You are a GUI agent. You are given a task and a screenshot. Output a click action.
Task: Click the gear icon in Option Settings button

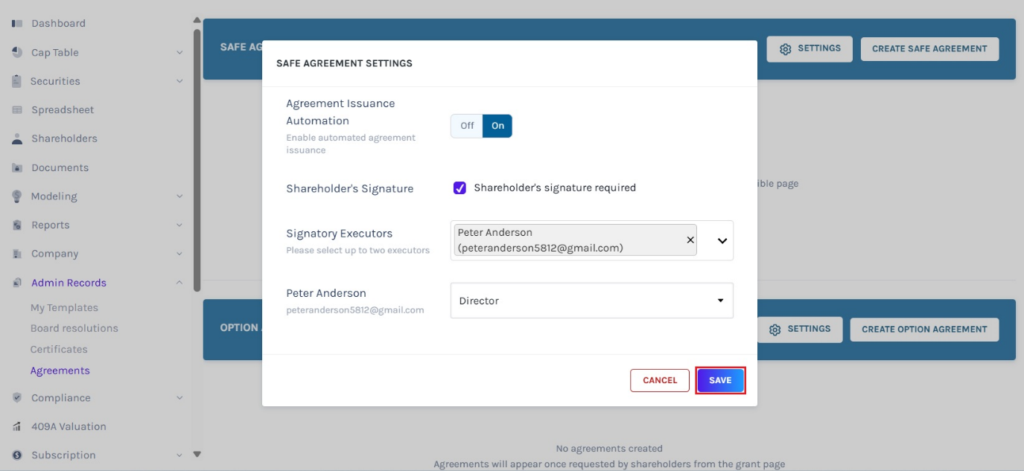tap(775, 330)
